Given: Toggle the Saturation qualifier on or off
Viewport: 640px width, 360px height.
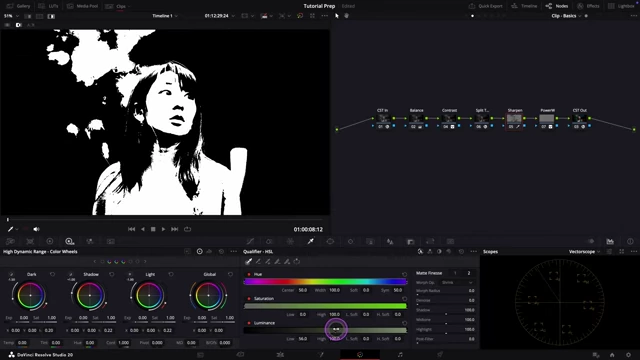Looking at the screenshot, I should click(x=249, y=299).
